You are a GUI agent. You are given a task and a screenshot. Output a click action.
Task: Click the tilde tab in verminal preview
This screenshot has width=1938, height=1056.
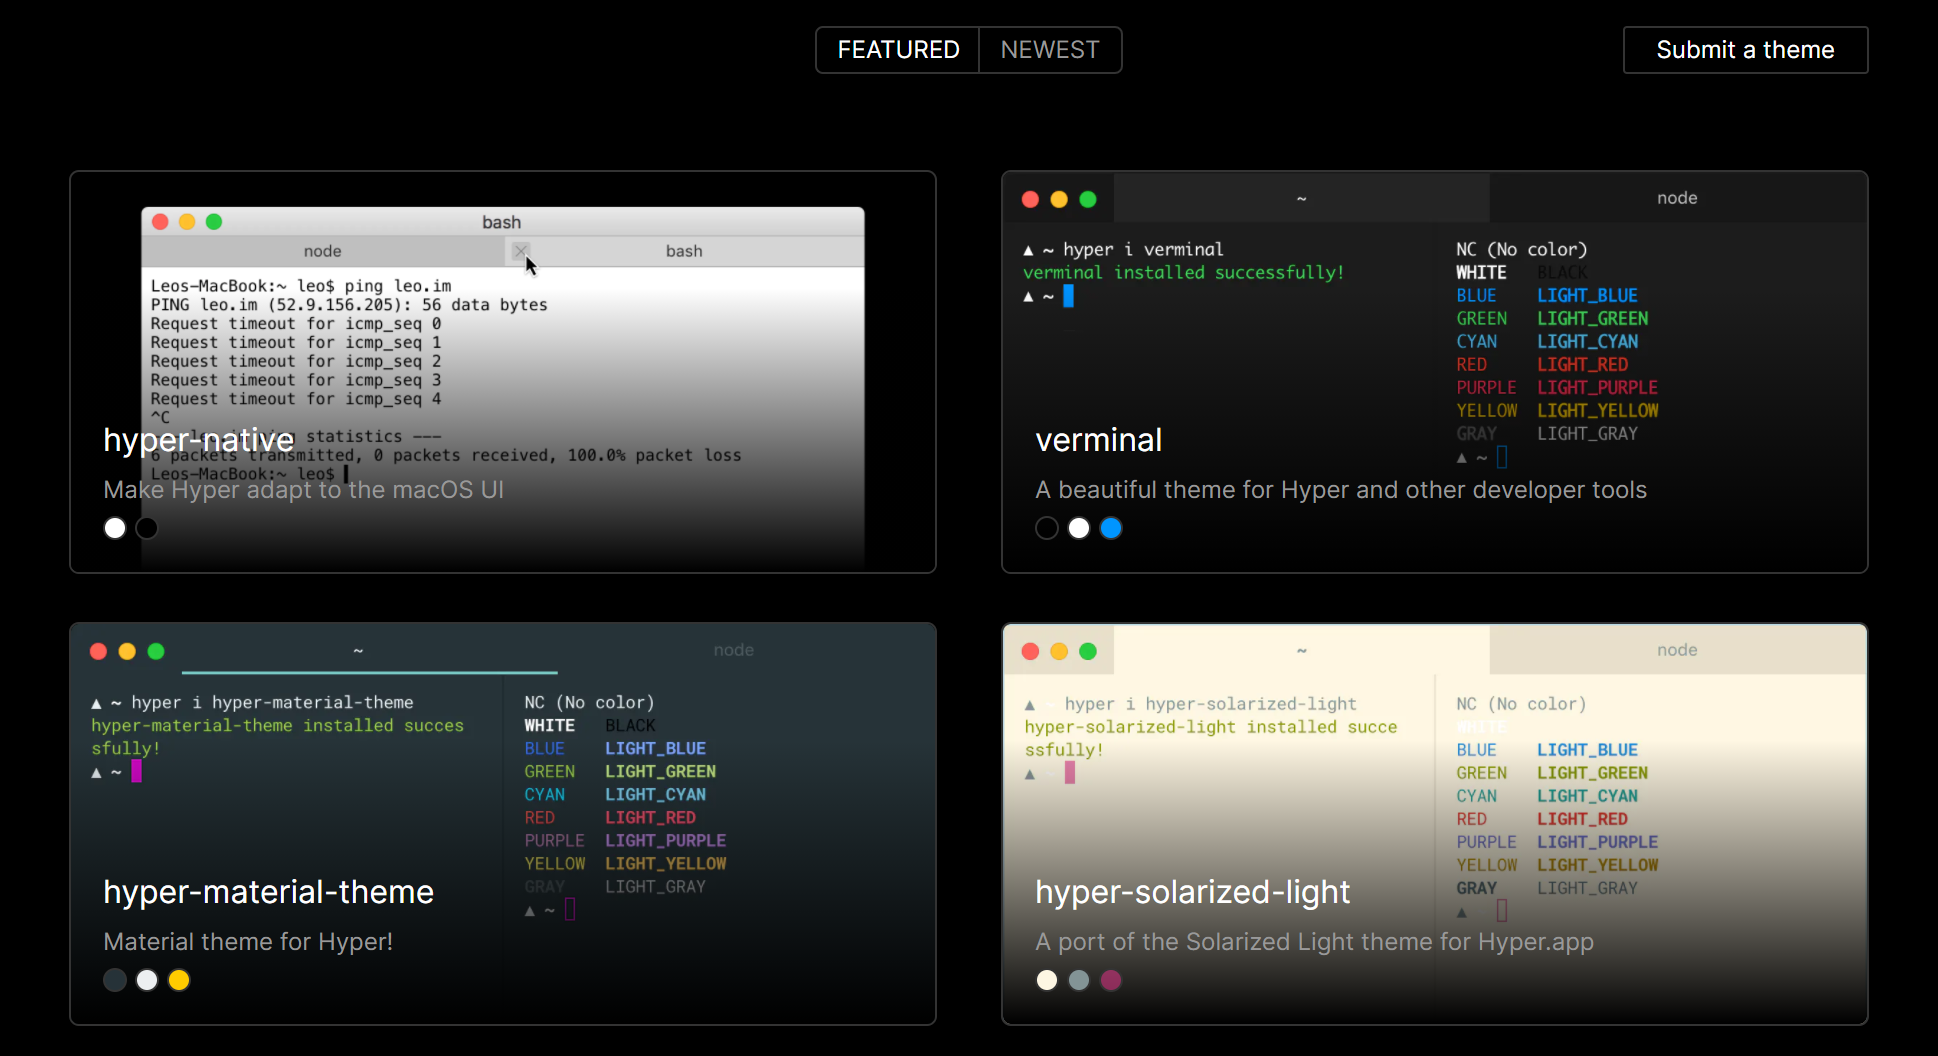click(1301, 198)
